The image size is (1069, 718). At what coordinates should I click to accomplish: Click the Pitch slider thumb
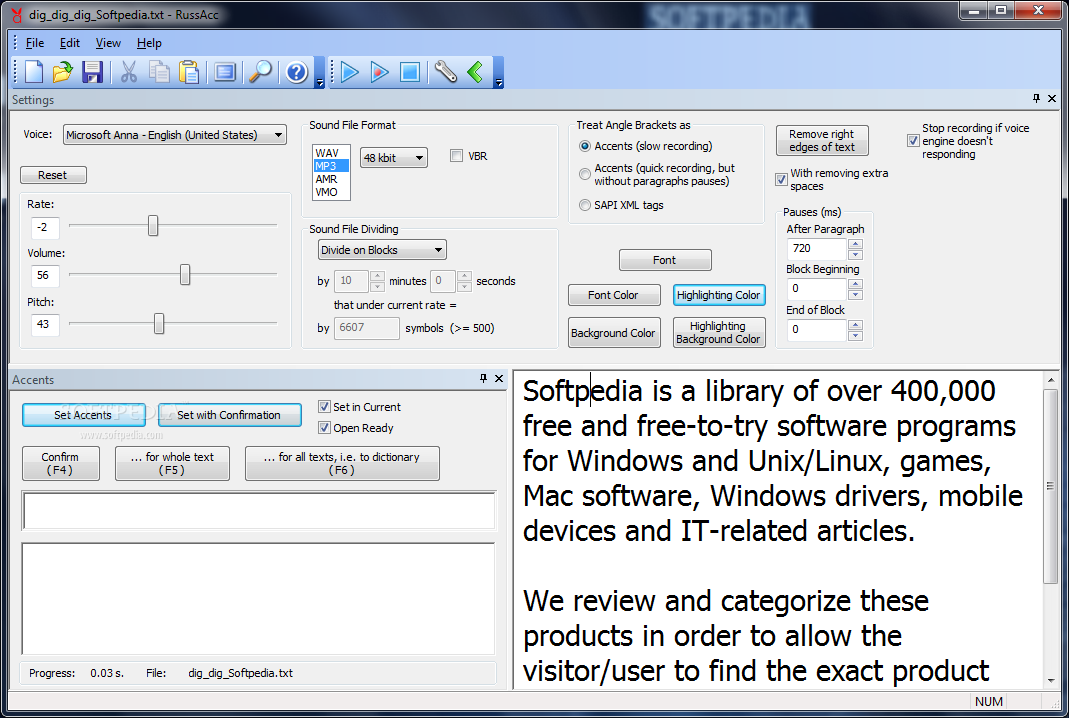click(159, 324)
